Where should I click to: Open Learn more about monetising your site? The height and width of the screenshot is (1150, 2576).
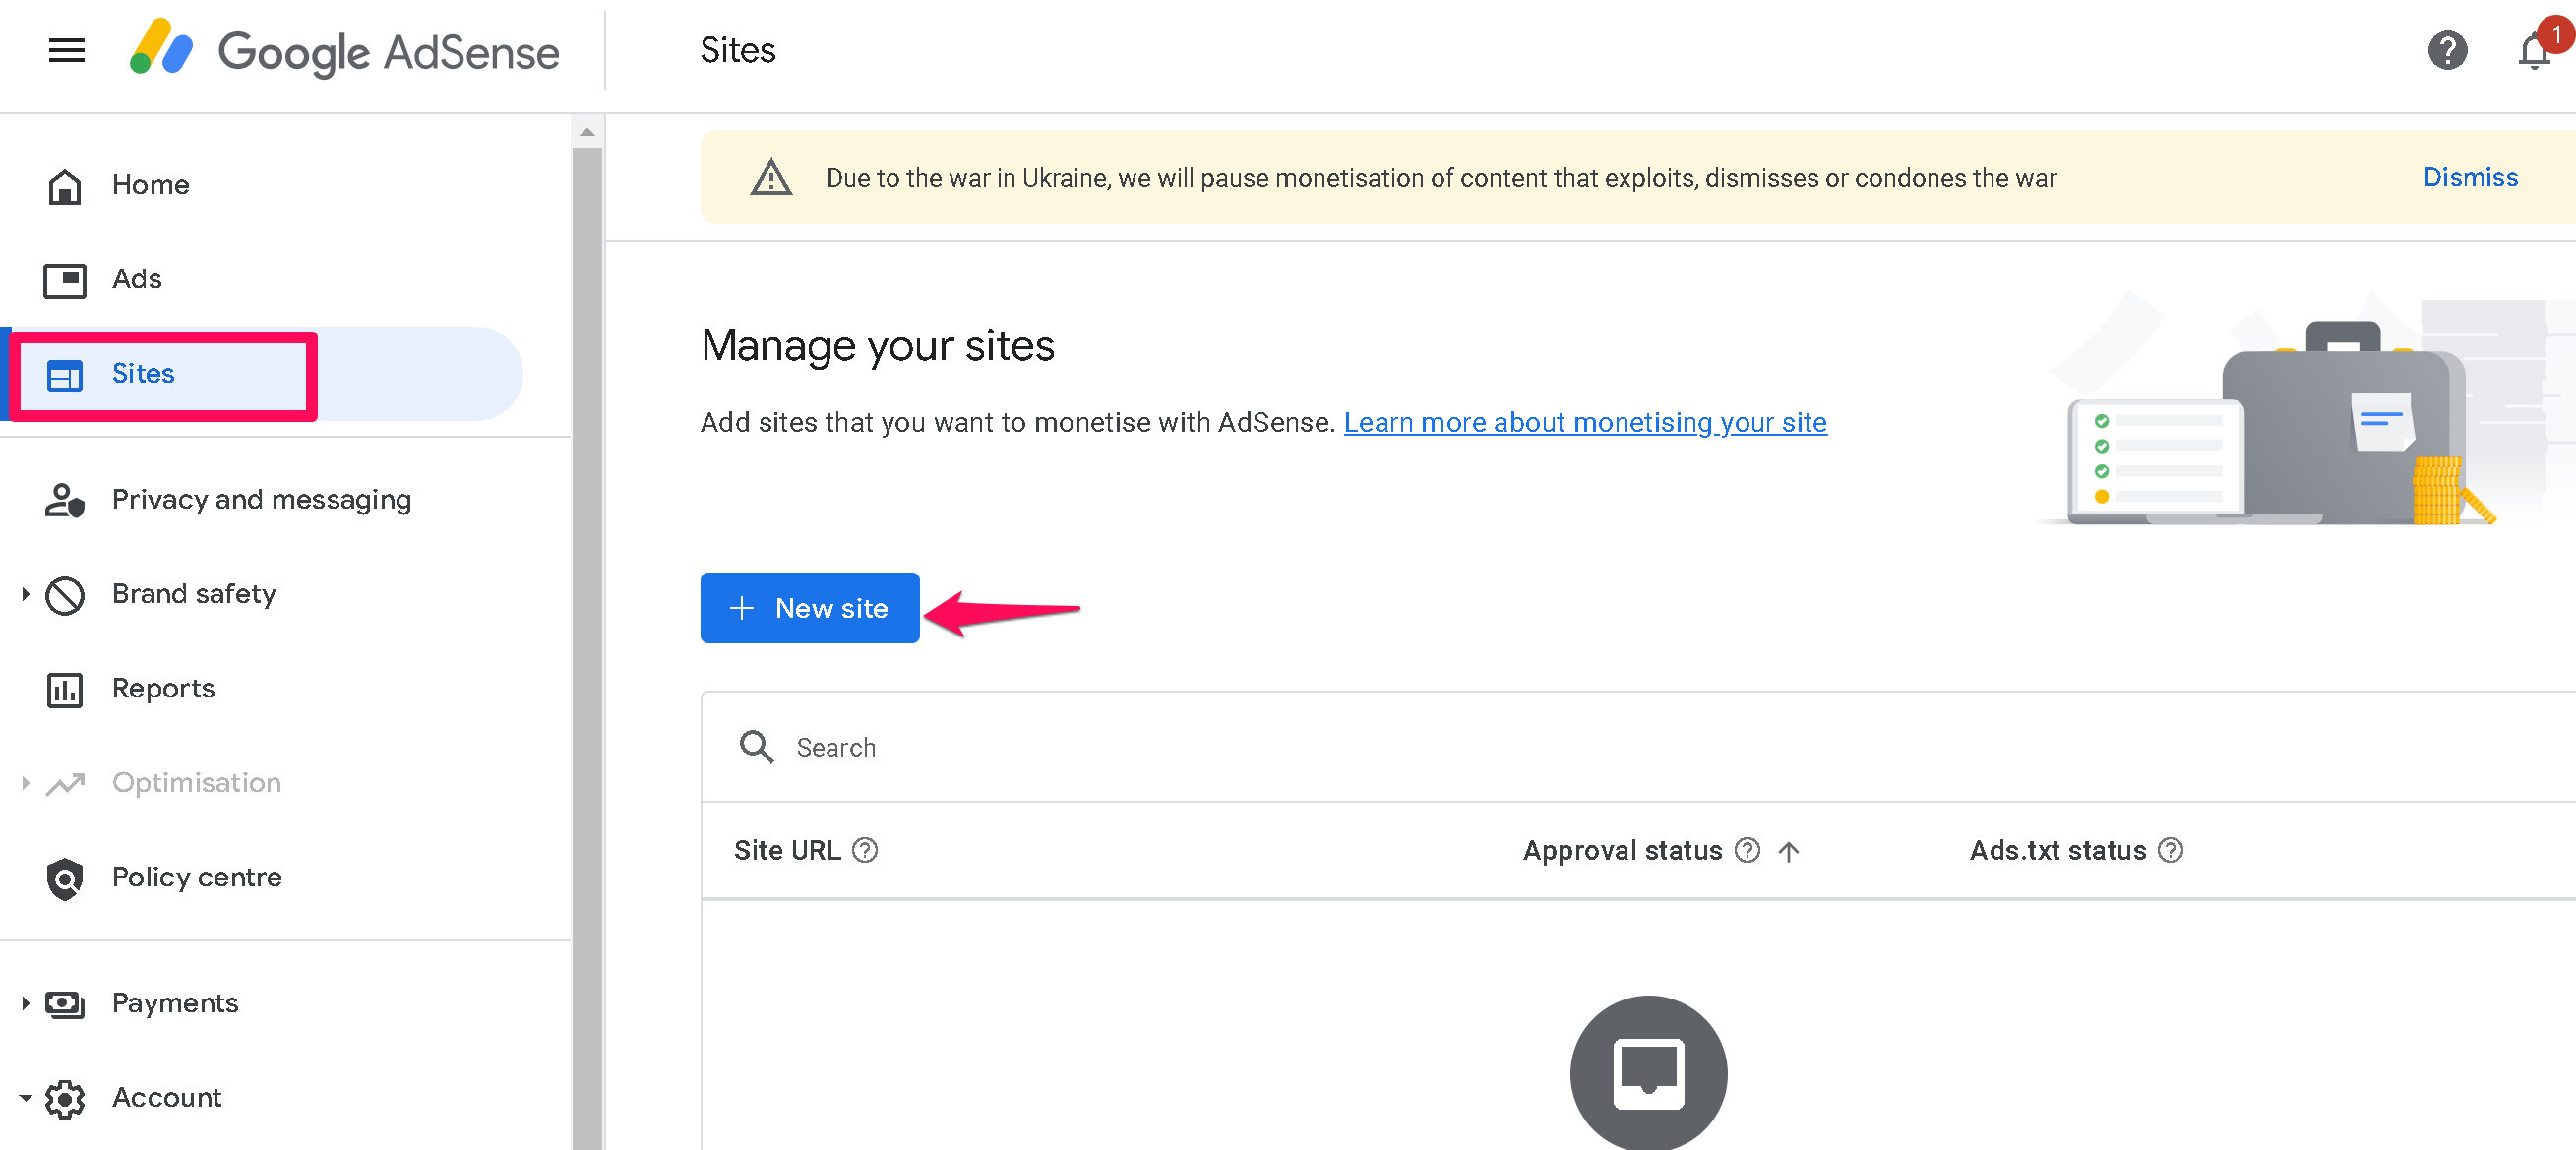coord(1586,422)
